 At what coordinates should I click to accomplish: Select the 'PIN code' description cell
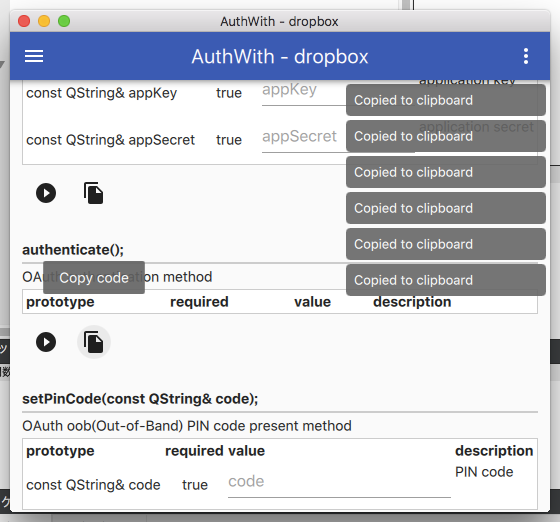[484, 472]
